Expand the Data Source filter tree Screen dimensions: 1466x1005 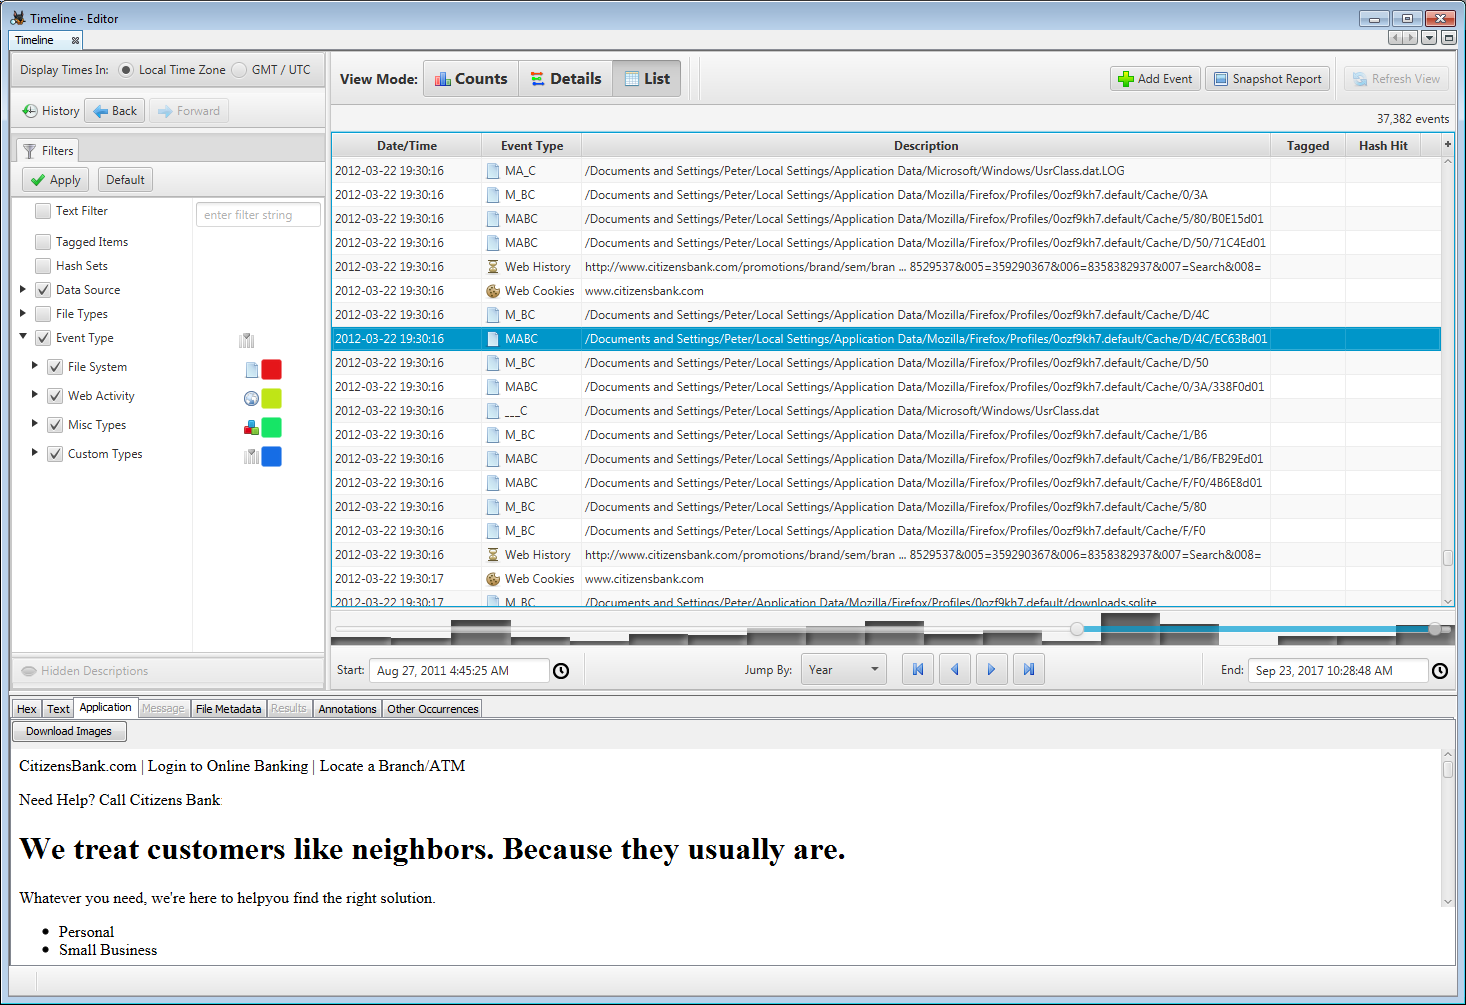[x=23, y=289]
